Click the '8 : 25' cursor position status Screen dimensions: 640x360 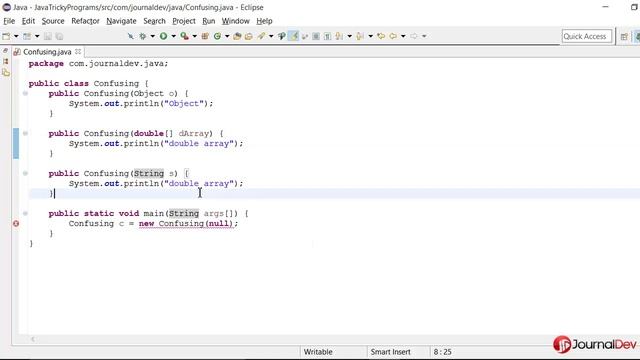point(442,352)
